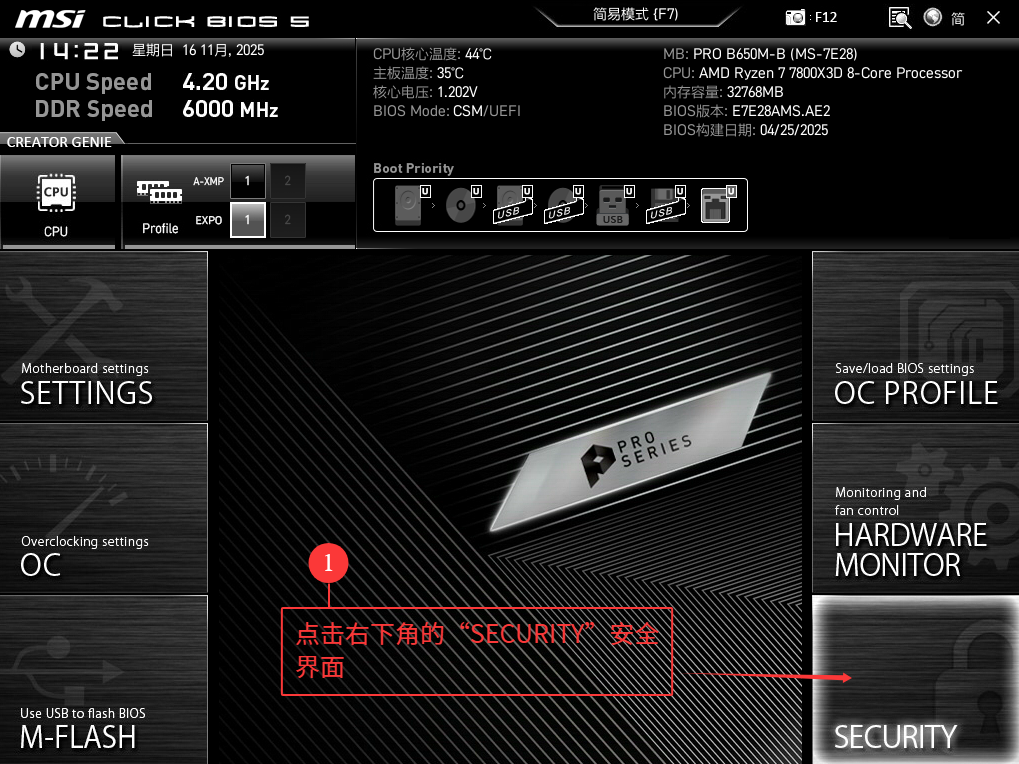1019x764 pixels.
Task: Open the BIOS search magnifier icon
Action: point(900,17)
